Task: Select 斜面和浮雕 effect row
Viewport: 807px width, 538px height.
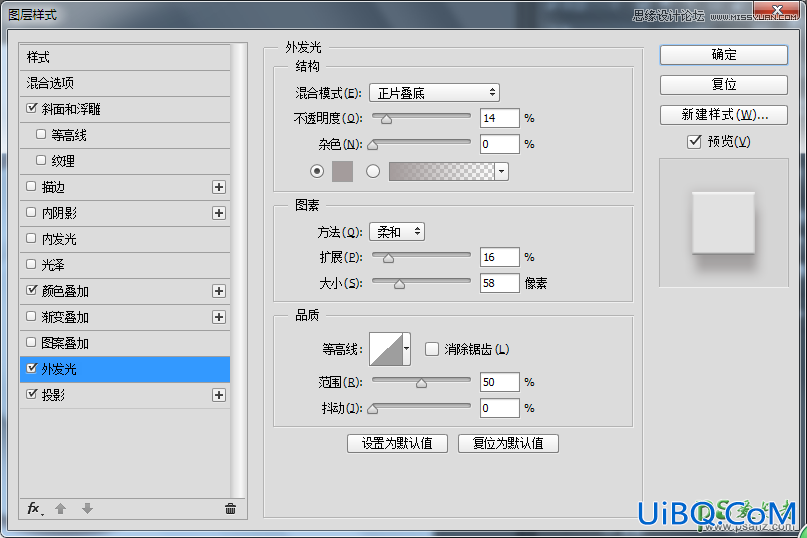Action: tap(125, 109)
